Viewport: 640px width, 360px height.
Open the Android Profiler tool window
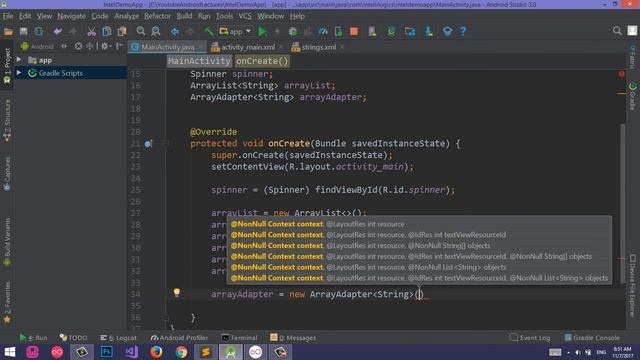pos(179,338)
